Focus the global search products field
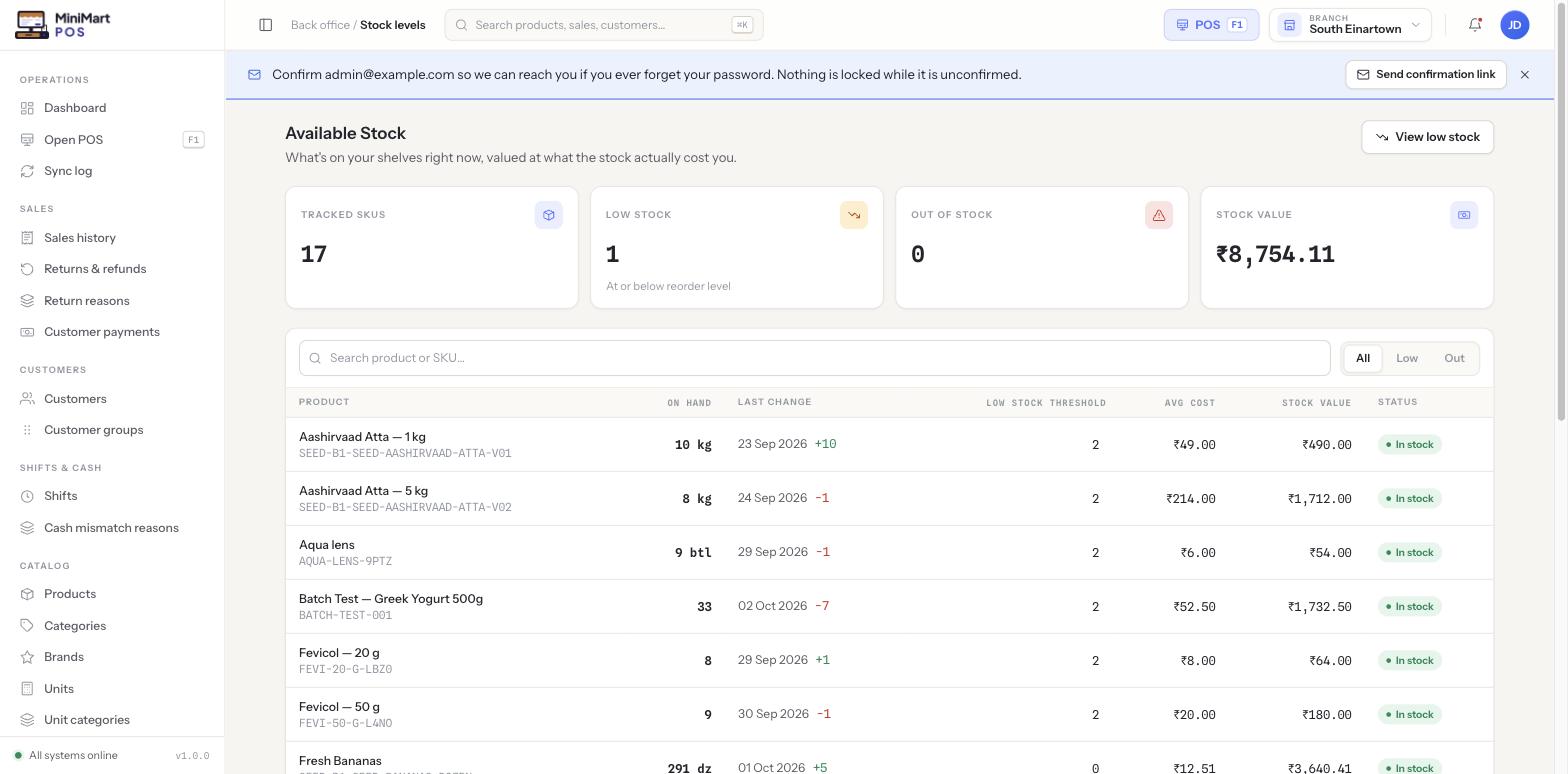1568x774 pixels. coord(604,25)
